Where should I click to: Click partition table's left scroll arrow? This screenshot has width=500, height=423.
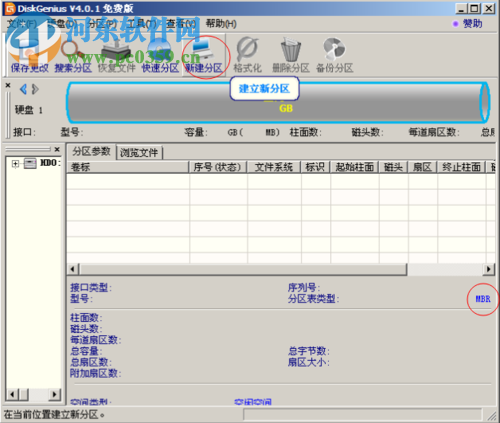(73, 269)
